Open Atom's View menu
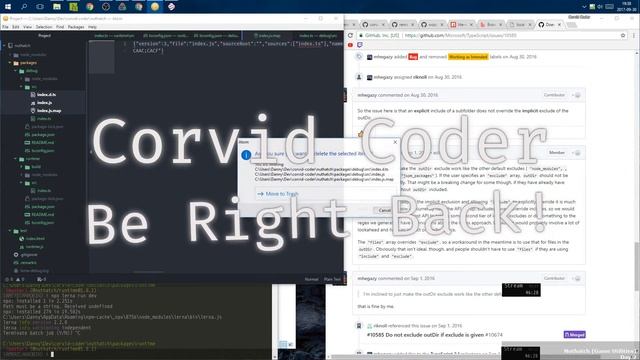The width and height of the screenshot is (640, 360). (x=27, y=27)
